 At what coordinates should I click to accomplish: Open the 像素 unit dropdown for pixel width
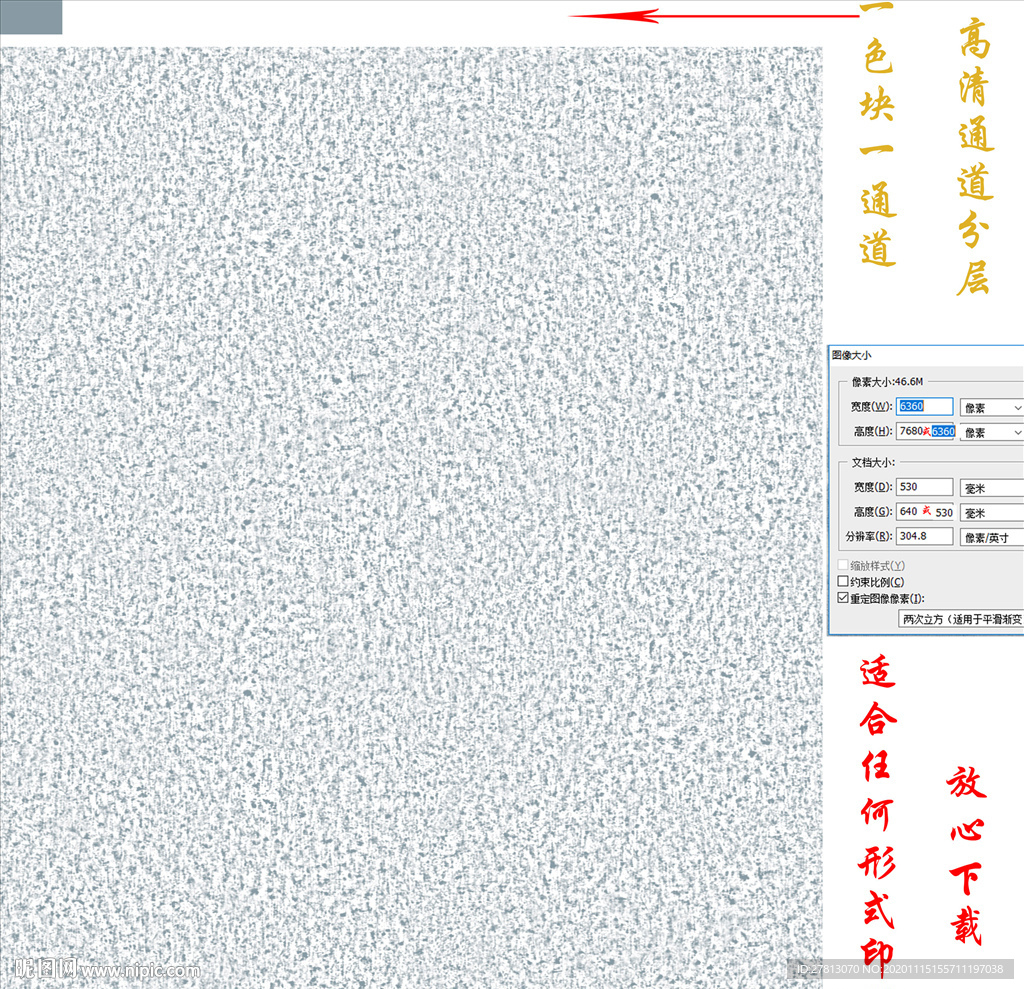[x=992, y=408]
